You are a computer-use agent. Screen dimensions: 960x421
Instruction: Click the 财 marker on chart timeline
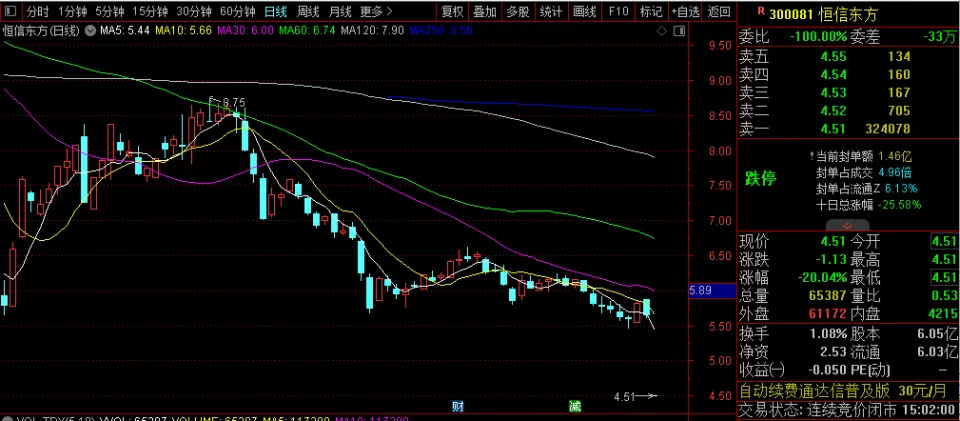[x=457, y=406]
